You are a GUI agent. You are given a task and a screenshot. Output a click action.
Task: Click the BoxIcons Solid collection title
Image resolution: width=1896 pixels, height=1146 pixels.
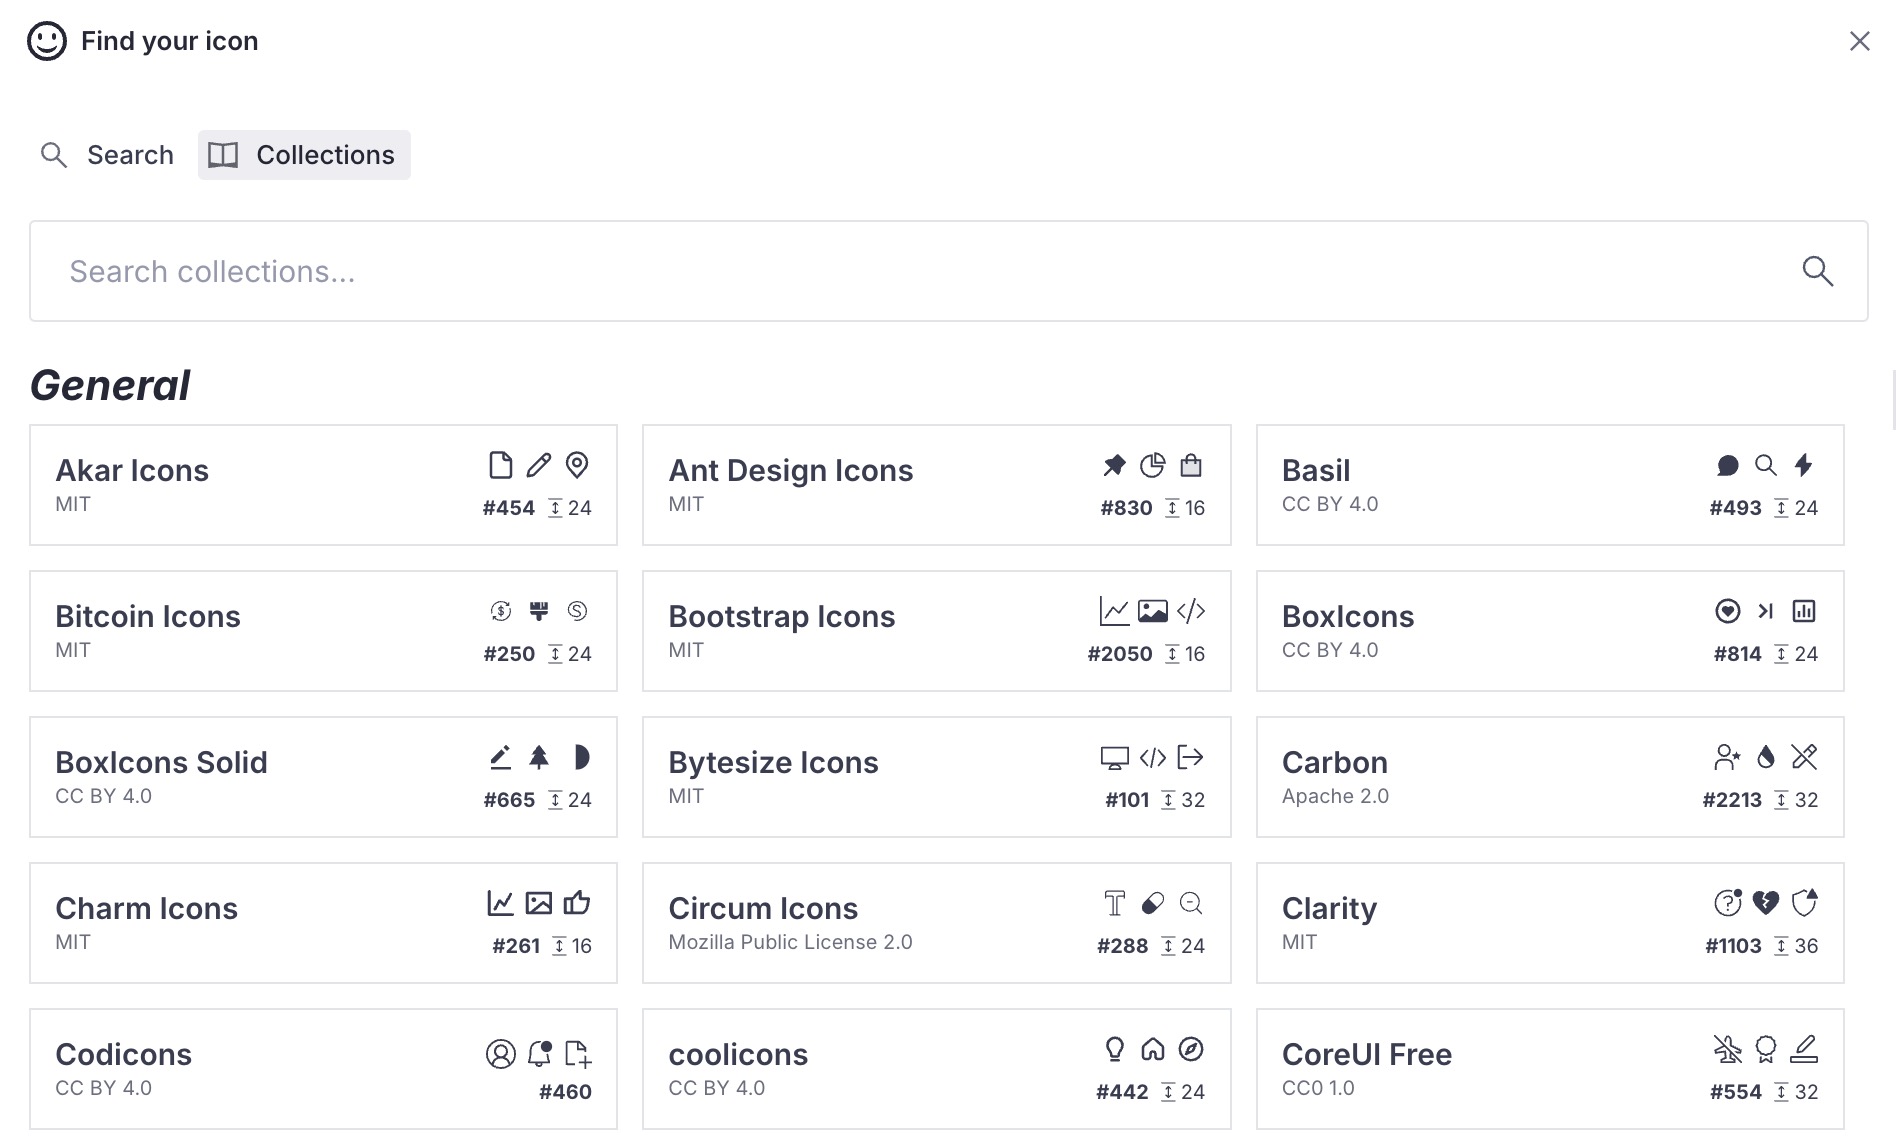coord(161,762)
